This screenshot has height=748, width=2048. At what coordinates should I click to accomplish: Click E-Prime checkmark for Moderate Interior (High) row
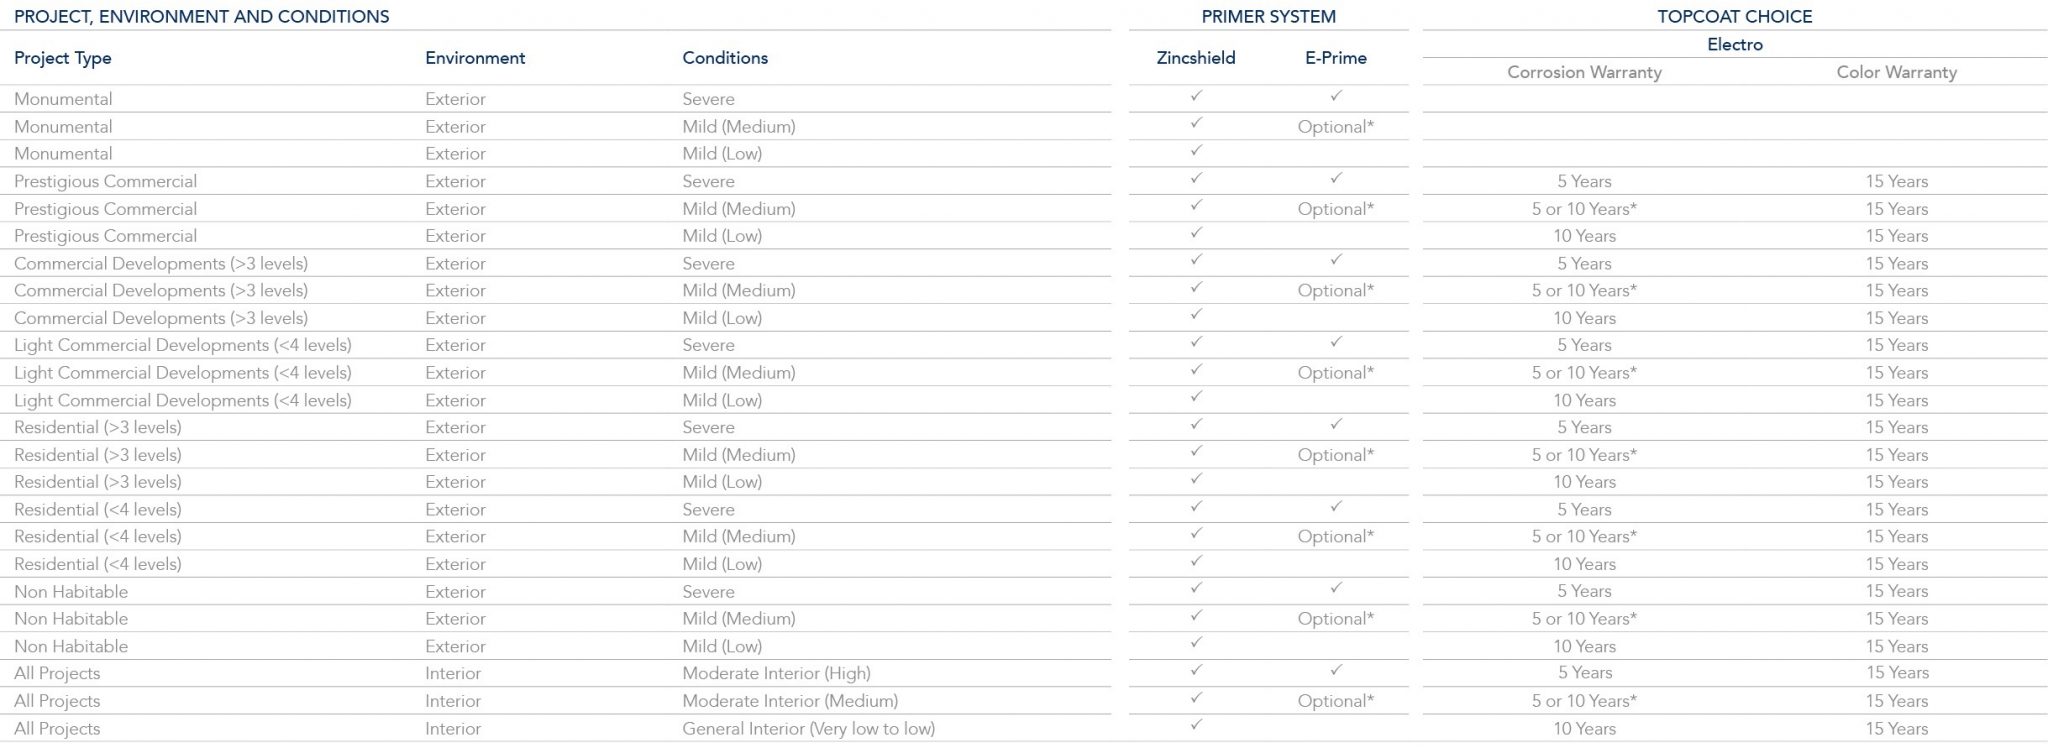click(1336, 670)
